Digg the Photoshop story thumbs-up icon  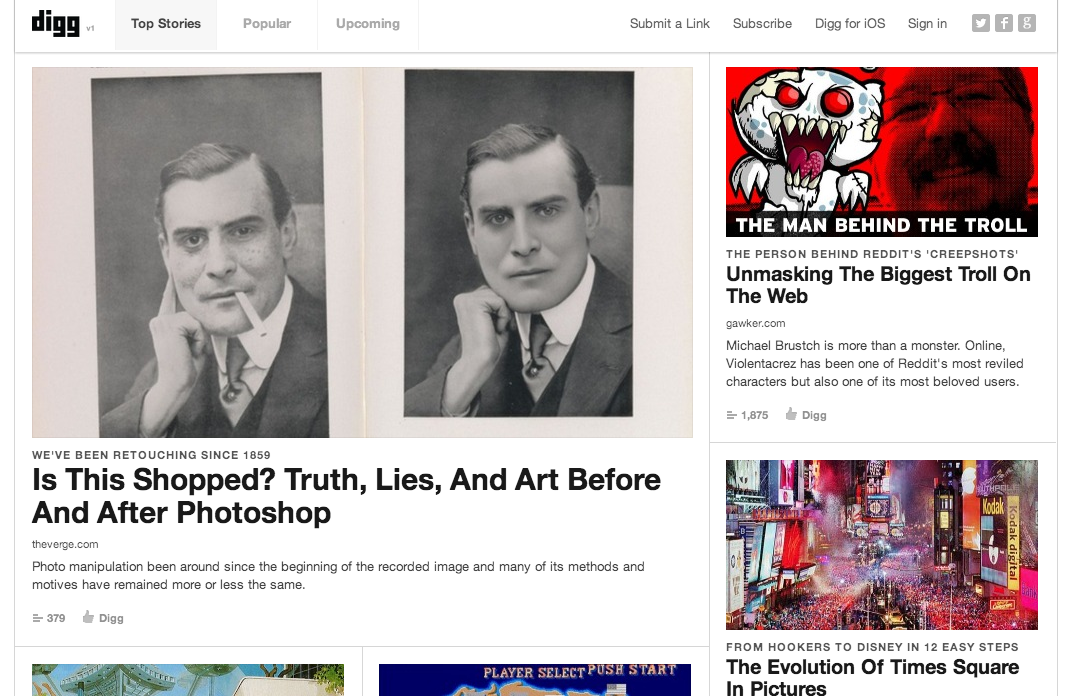tap(89, 617)
